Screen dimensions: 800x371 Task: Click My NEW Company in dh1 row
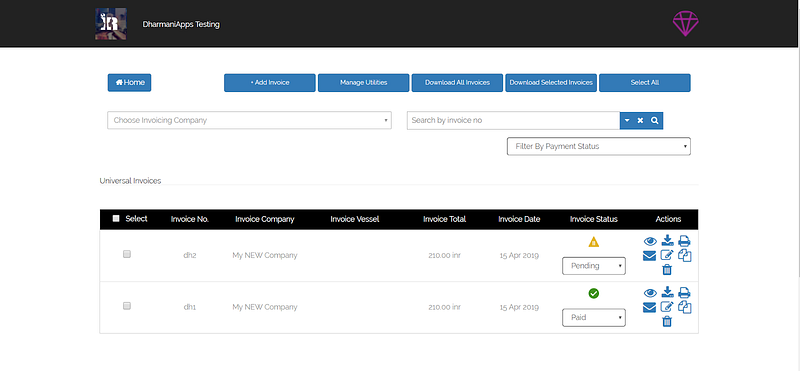pos(265,307)
